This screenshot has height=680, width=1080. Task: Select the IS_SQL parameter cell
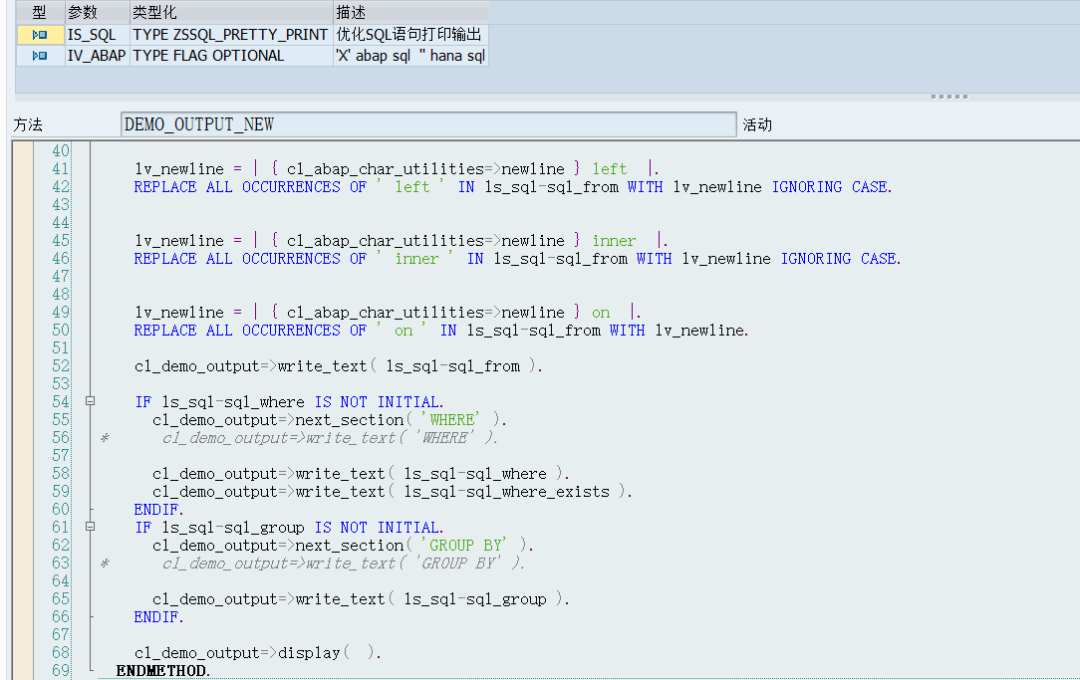pyautogui.click(x=97, y=34)
